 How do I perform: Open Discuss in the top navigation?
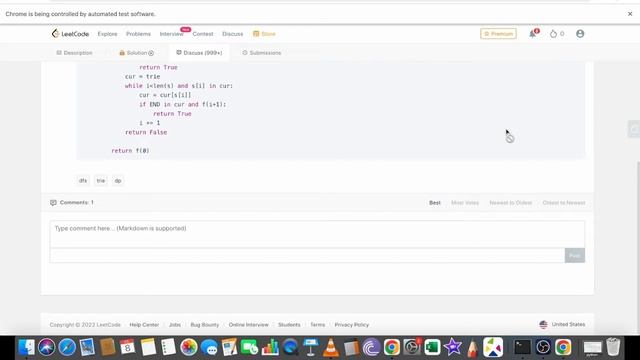[233, 34]
